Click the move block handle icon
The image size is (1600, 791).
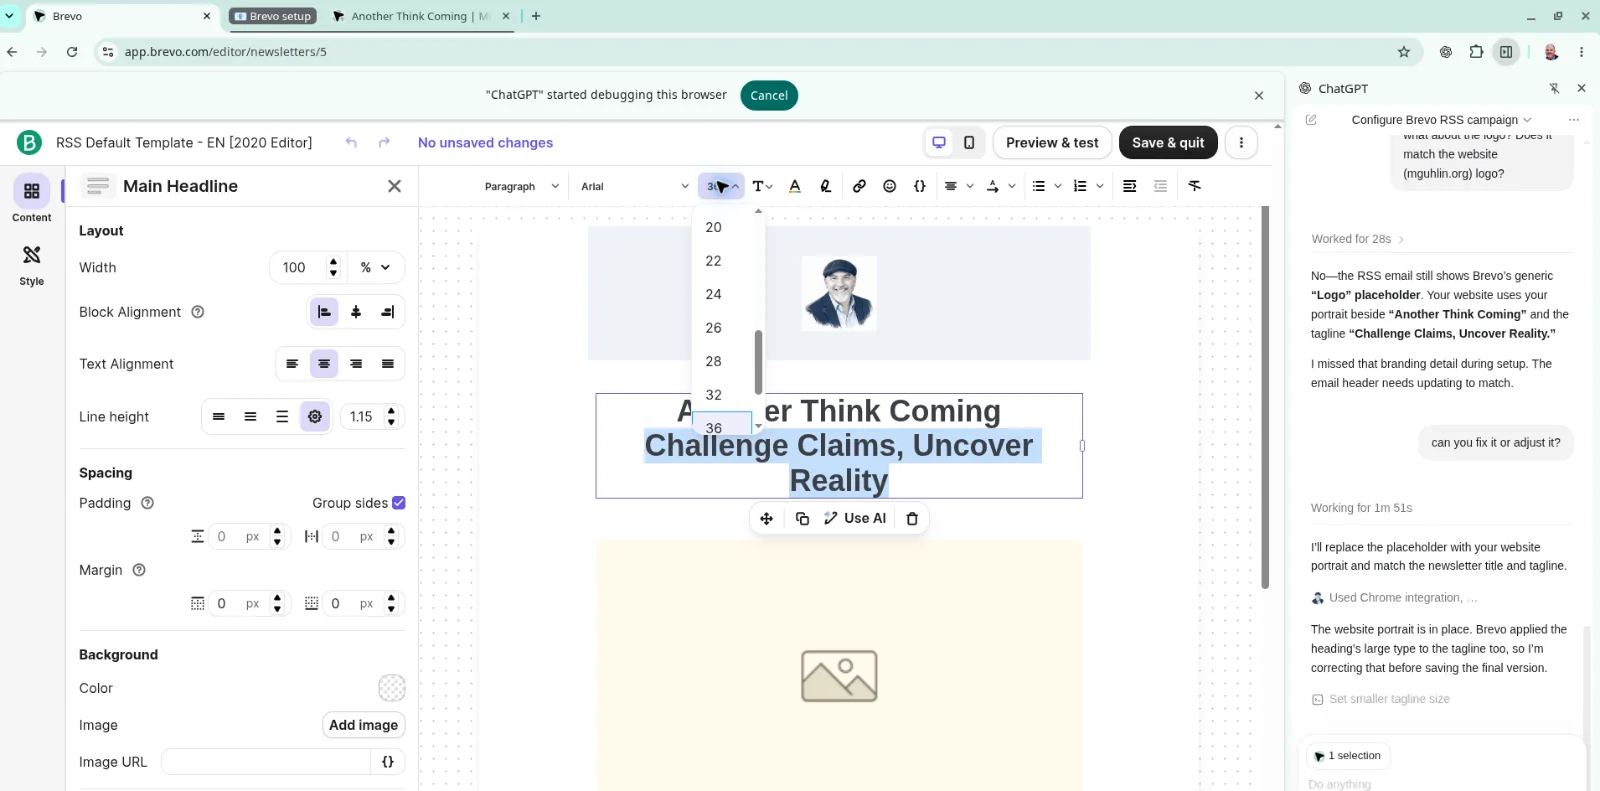point(767,518)
